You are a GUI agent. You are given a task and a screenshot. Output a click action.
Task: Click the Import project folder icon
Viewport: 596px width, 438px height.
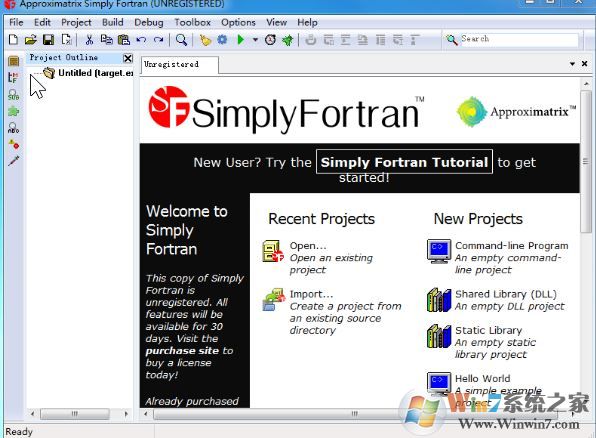click(274, 300)
